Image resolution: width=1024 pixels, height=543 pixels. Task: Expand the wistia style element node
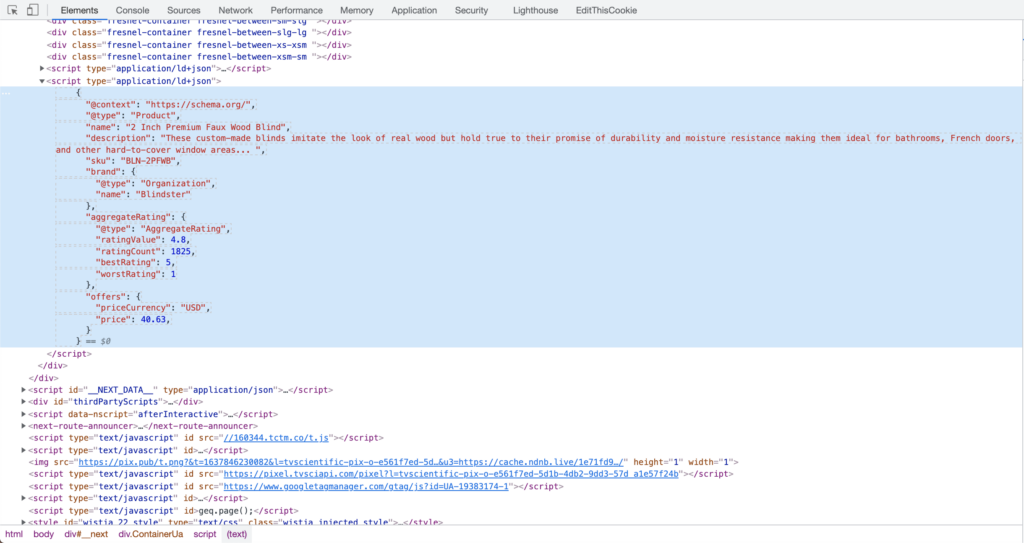click(24, 523)
